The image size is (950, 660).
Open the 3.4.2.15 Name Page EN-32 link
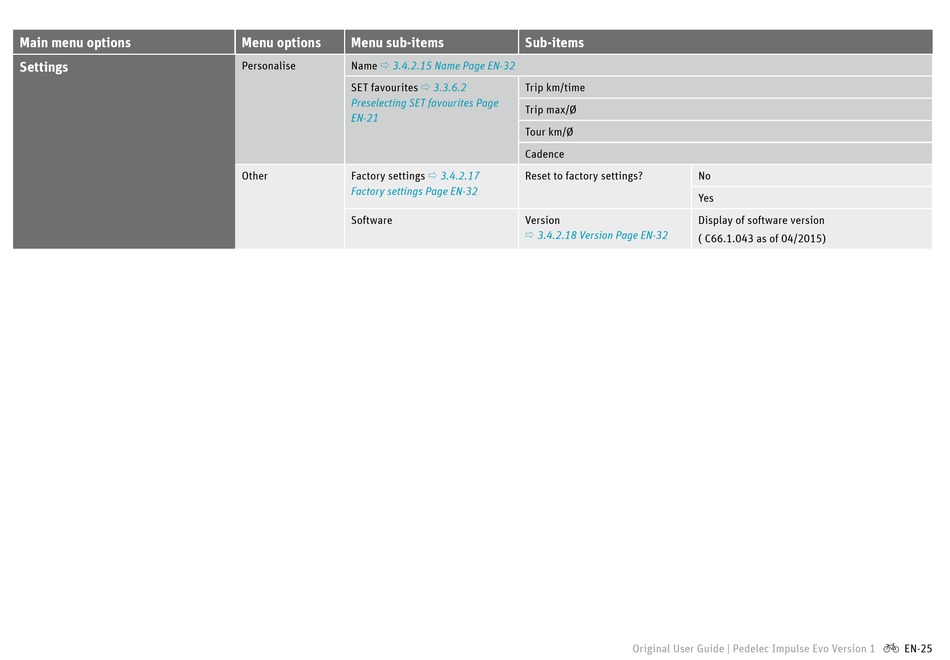[x=453, y=65]
